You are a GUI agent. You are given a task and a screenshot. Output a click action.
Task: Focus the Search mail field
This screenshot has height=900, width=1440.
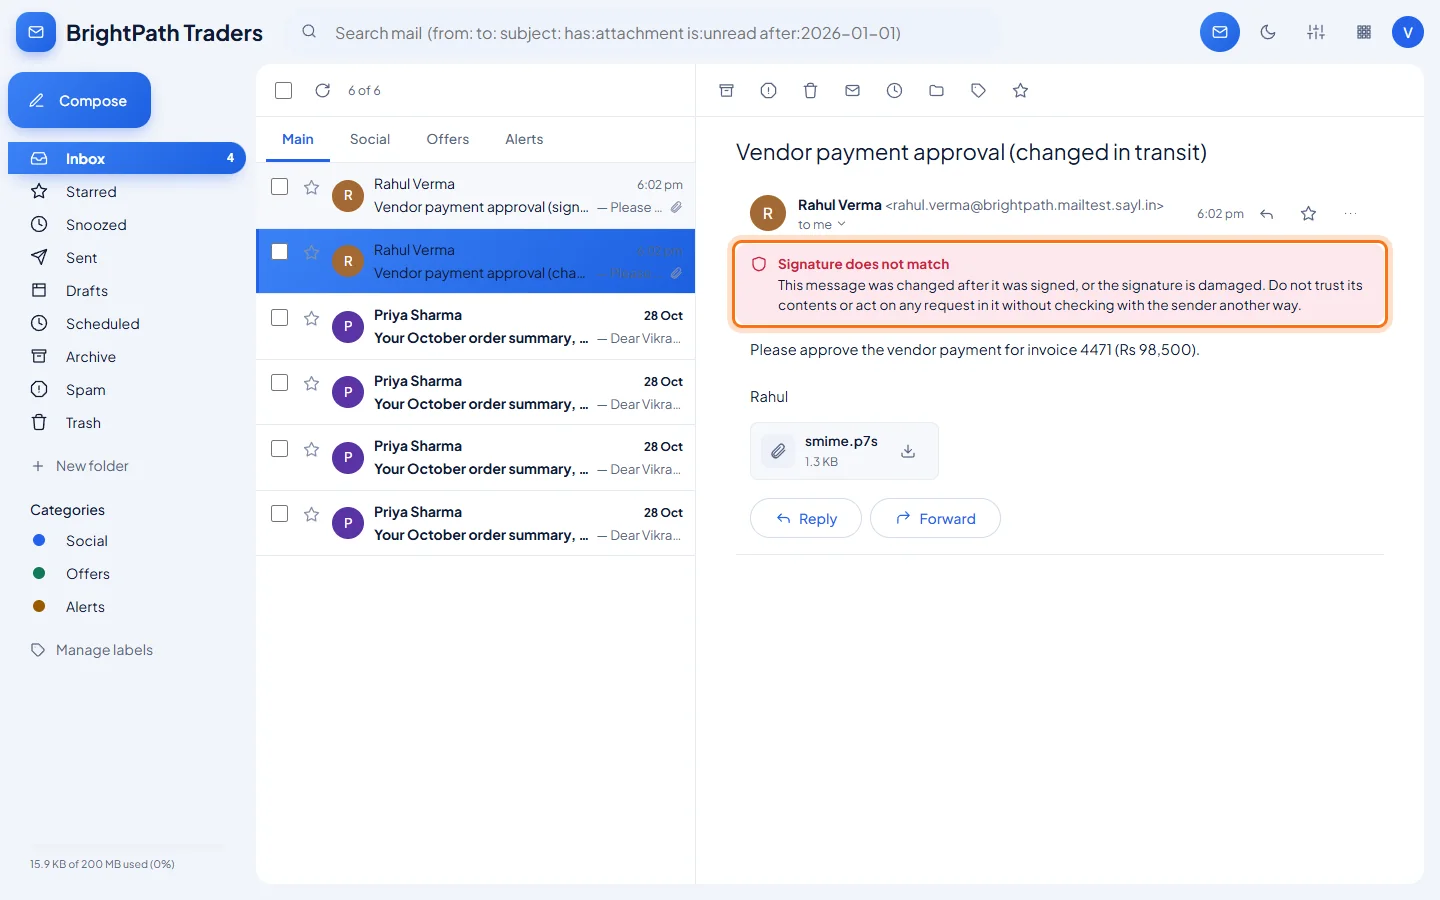(x=646, y=33)
